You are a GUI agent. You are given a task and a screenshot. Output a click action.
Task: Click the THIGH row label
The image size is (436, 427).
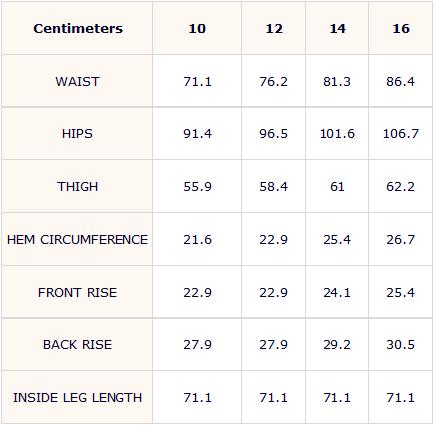77,186
